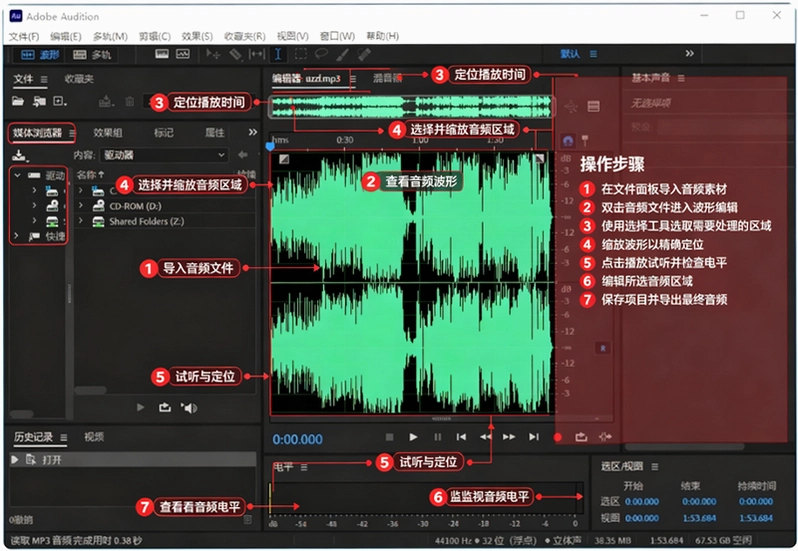Switch to the 标记 tab
798x551 pixels.
point(163,133)
